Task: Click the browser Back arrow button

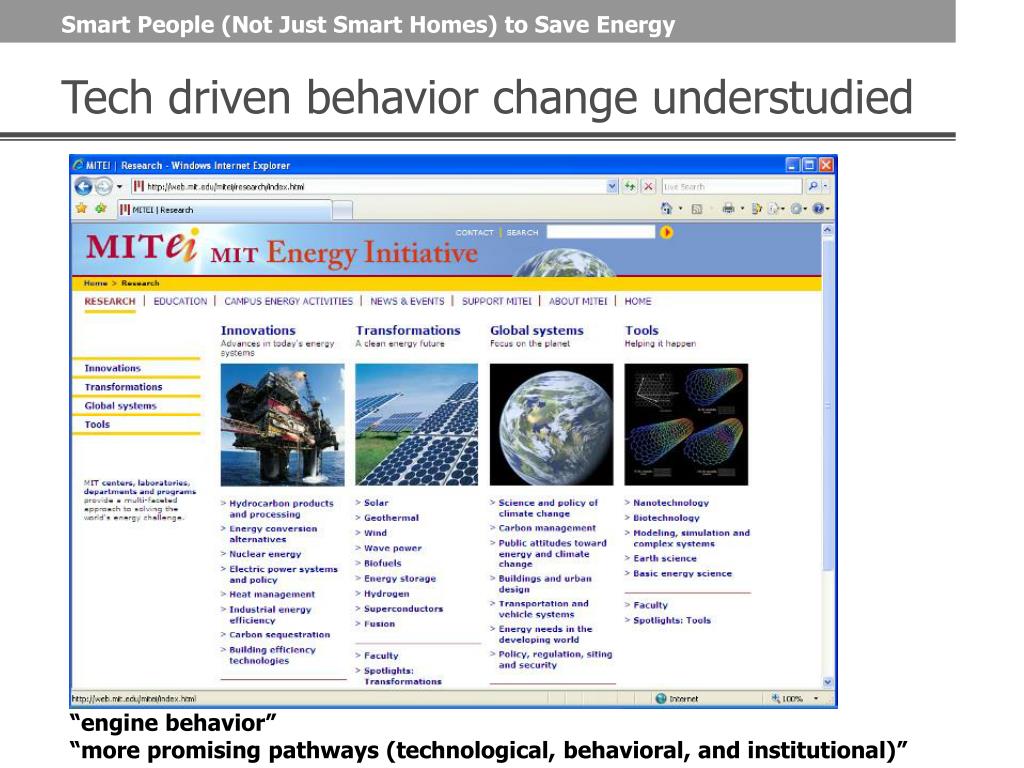Action: point(84,187)
